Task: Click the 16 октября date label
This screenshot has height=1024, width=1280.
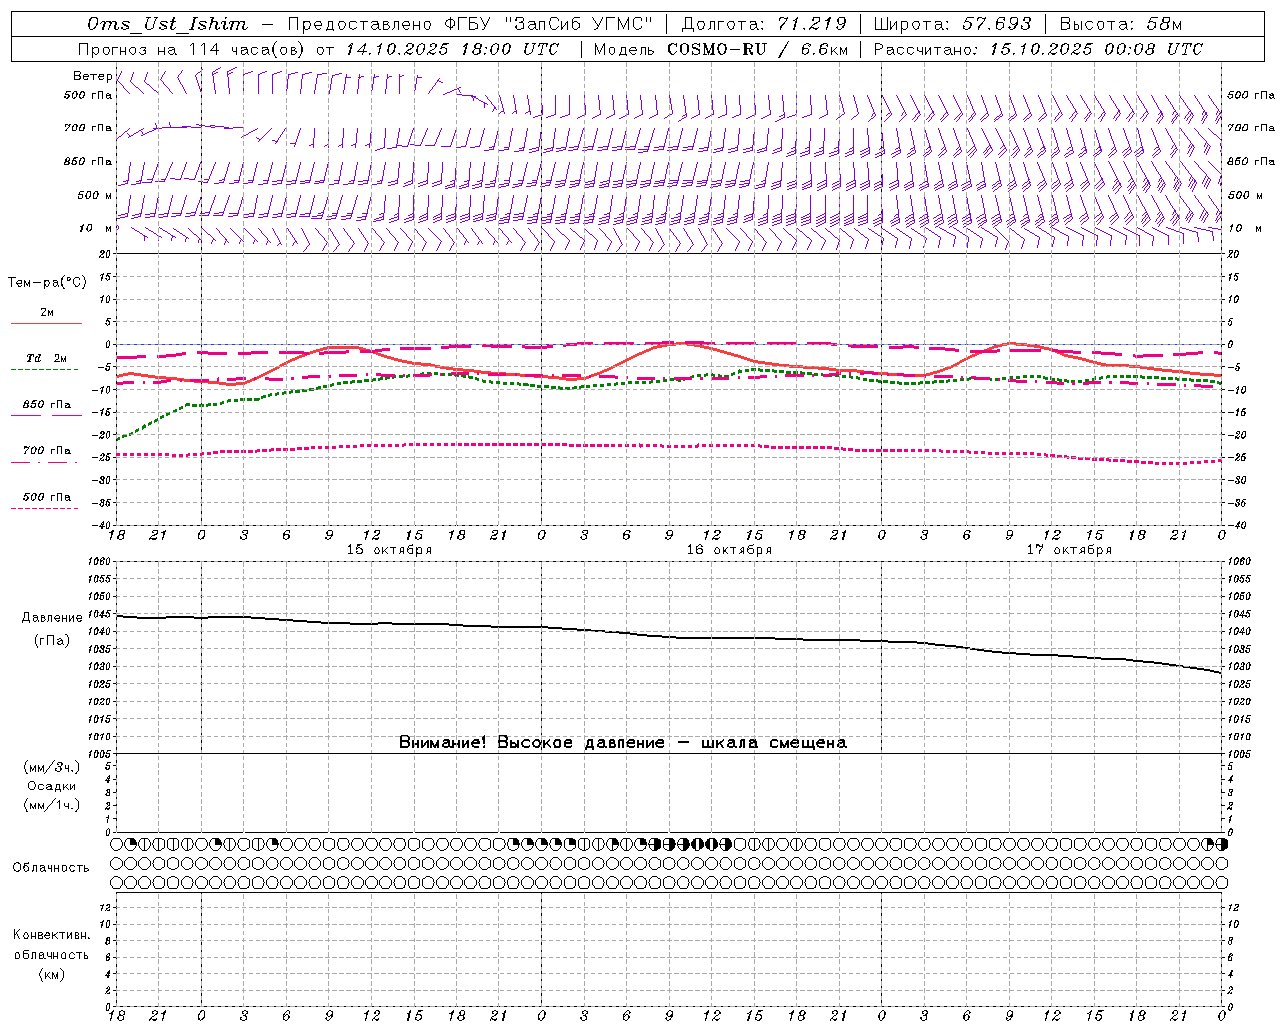Action: pyautogui.click(x=729, y=550)
